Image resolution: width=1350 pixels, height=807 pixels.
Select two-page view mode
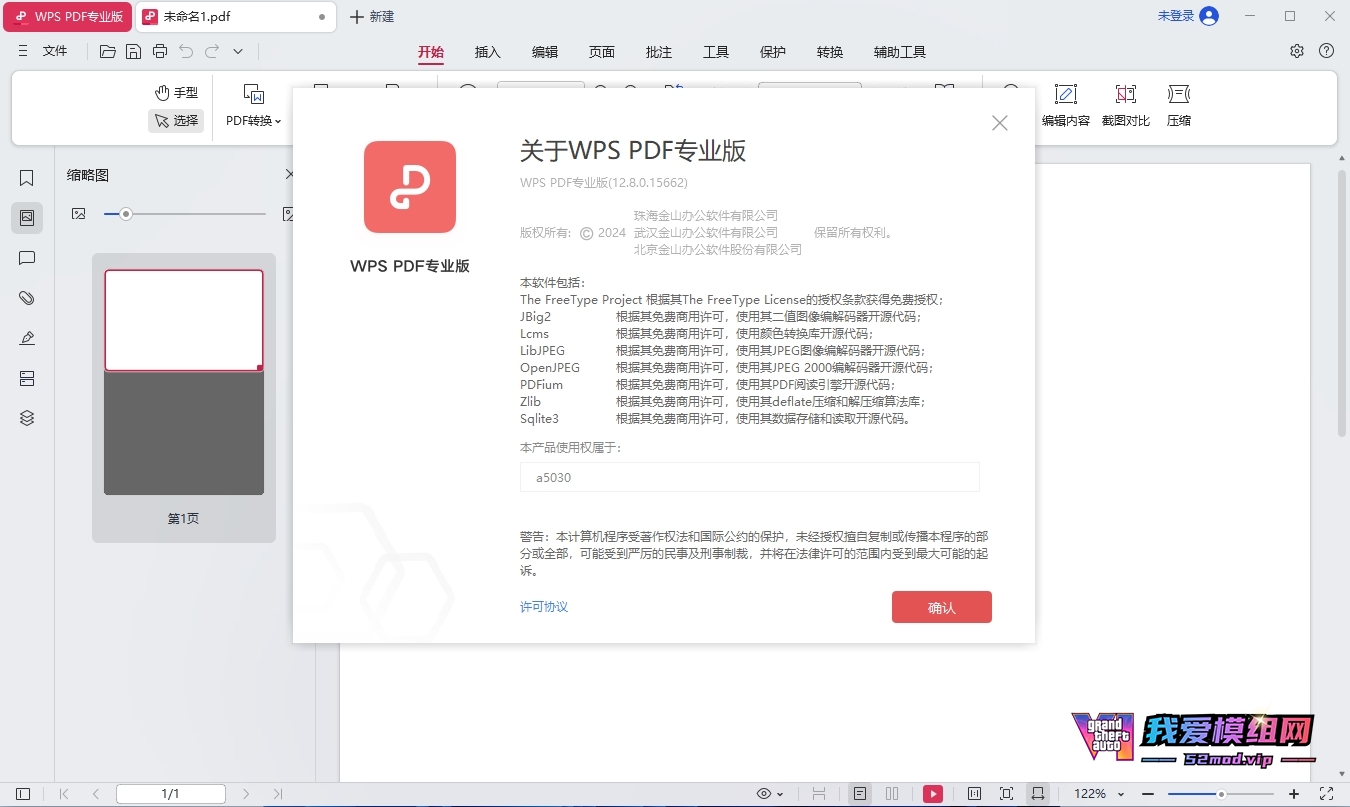(892, 794)
